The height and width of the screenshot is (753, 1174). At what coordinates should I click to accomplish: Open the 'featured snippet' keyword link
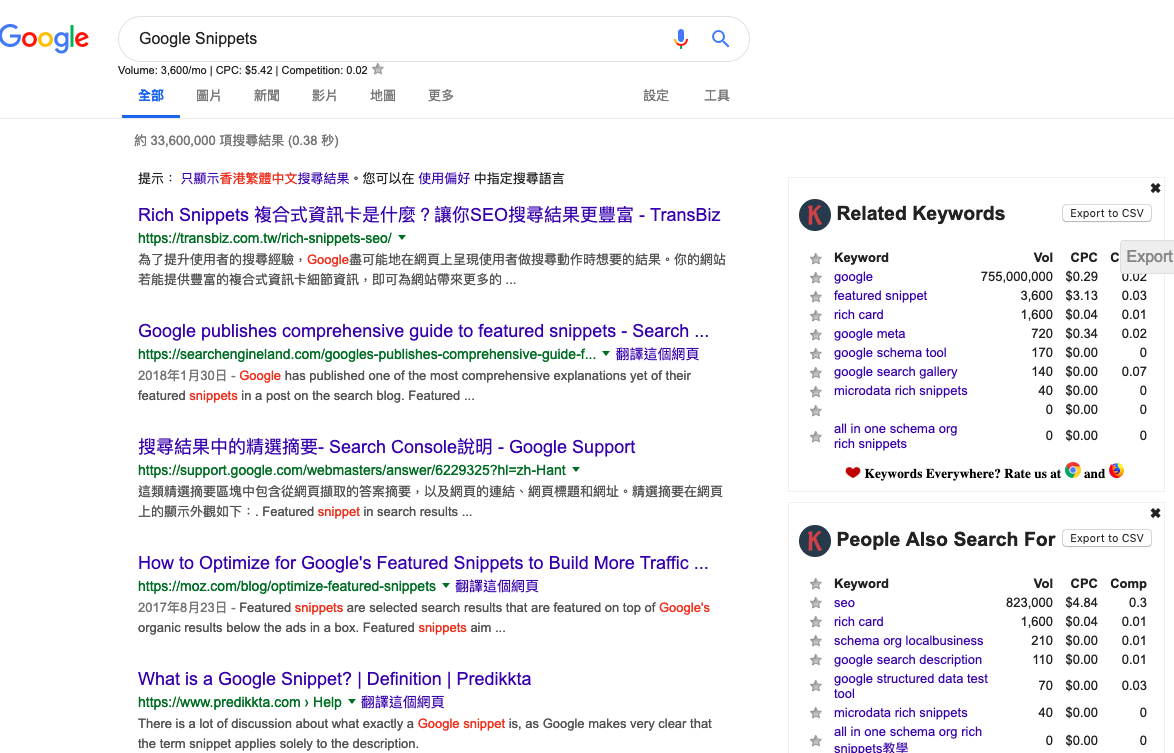(x=880, y=296)
